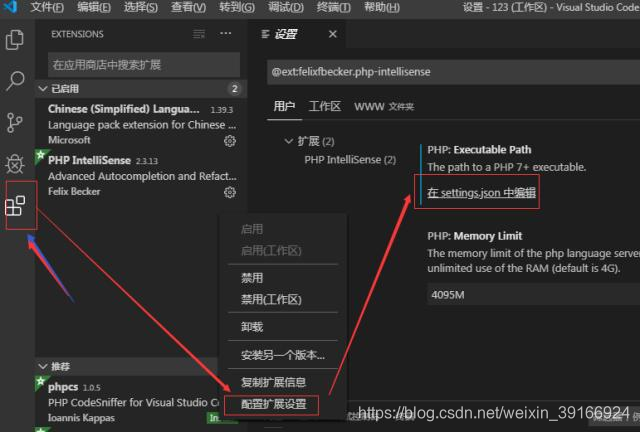Click the PHP: Executable Path setting title
This screenshot has height=432, width=640.
tap(479, 150)
